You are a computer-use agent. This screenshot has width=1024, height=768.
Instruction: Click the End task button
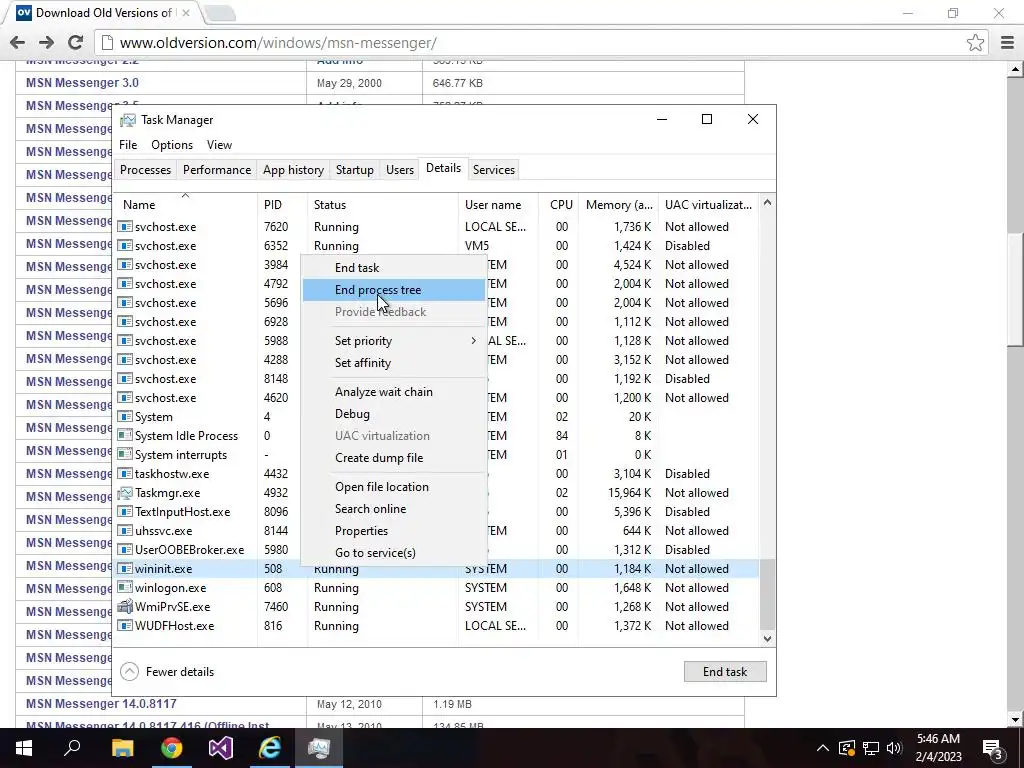pos(725,671)
